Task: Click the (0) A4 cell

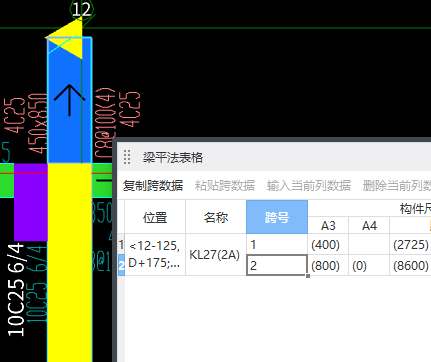Action: tap(369, 265)
